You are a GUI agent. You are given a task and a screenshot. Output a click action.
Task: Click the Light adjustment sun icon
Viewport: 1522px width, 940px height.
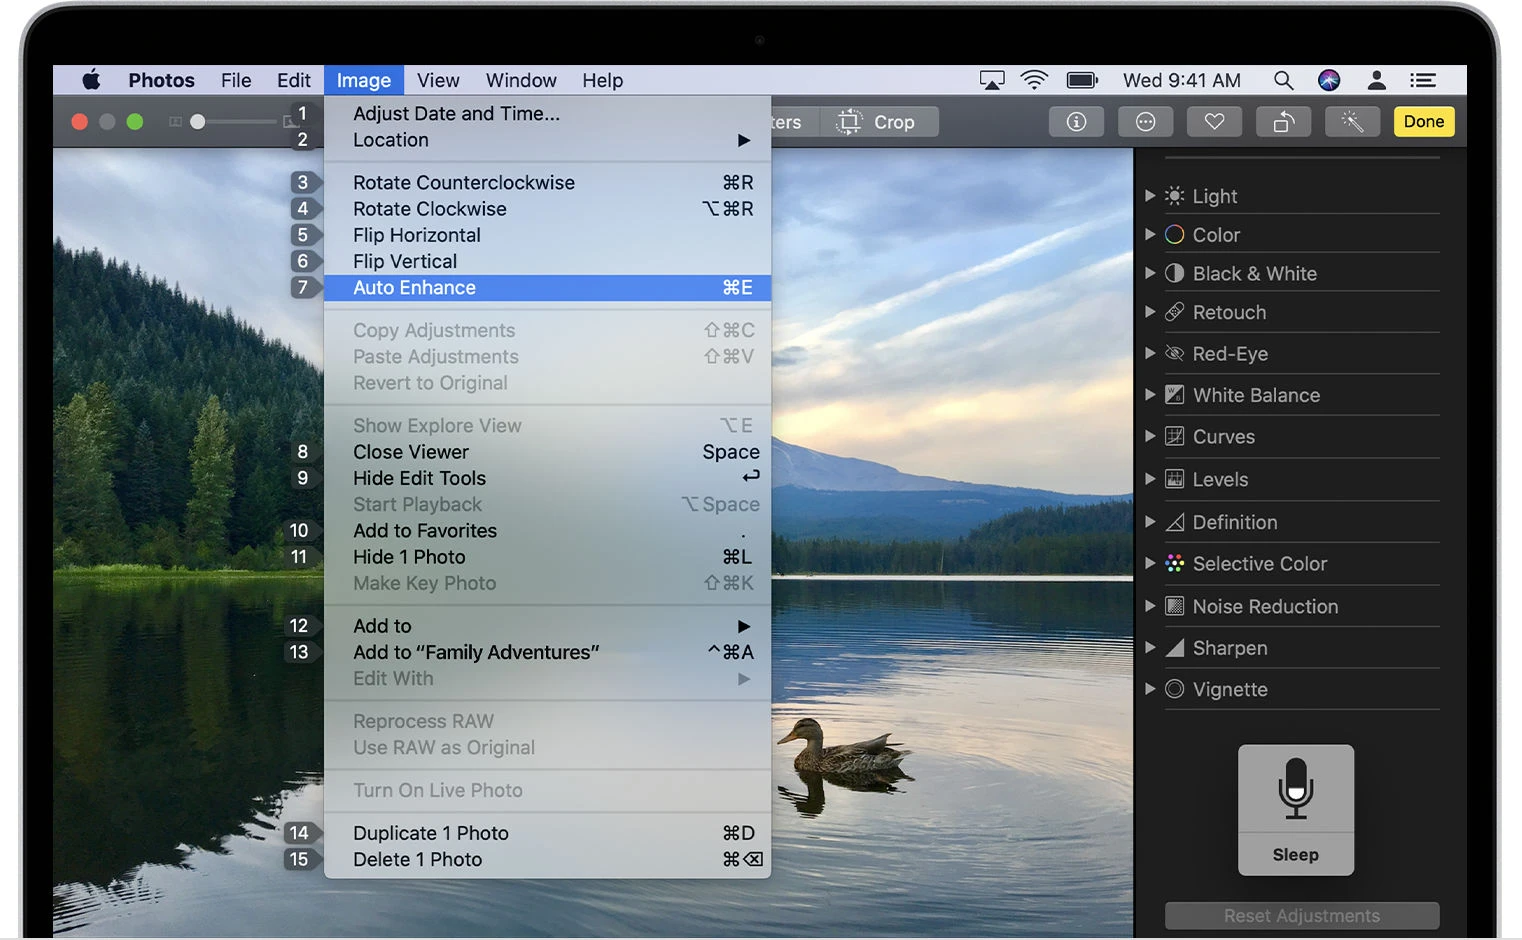[x=1175, y=196]
